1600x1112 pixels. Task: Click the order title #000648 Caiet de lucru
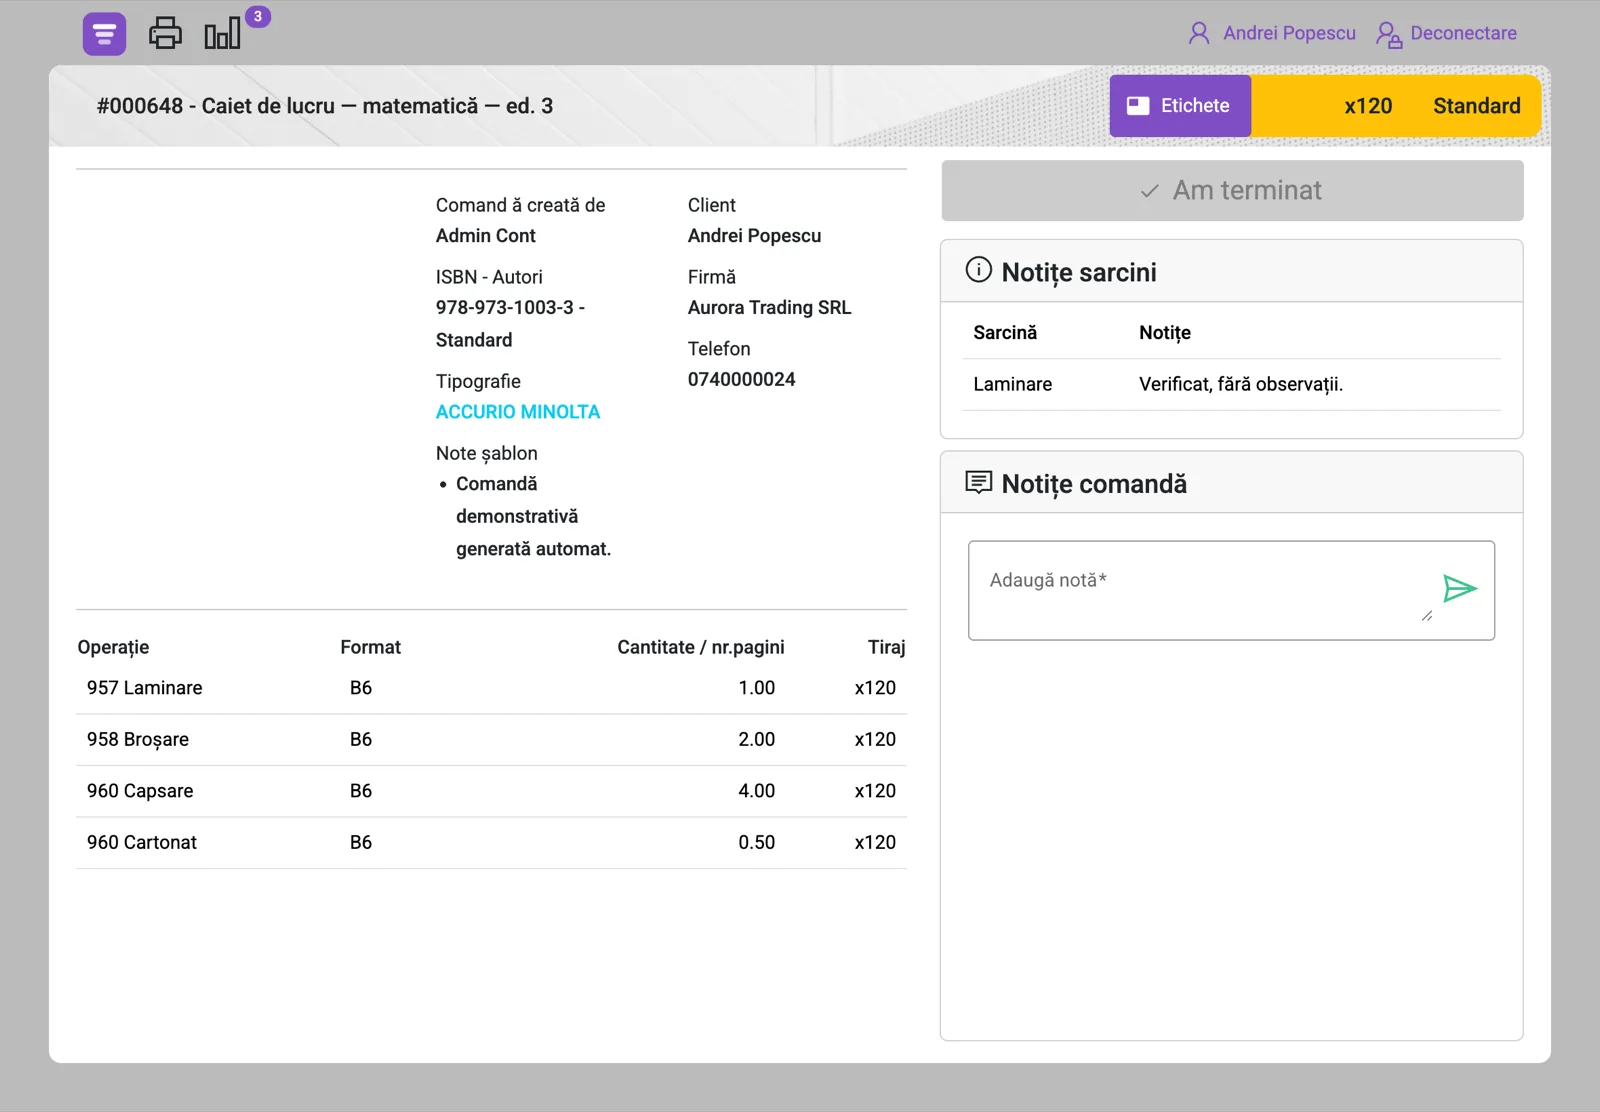[x=325, y=106]
